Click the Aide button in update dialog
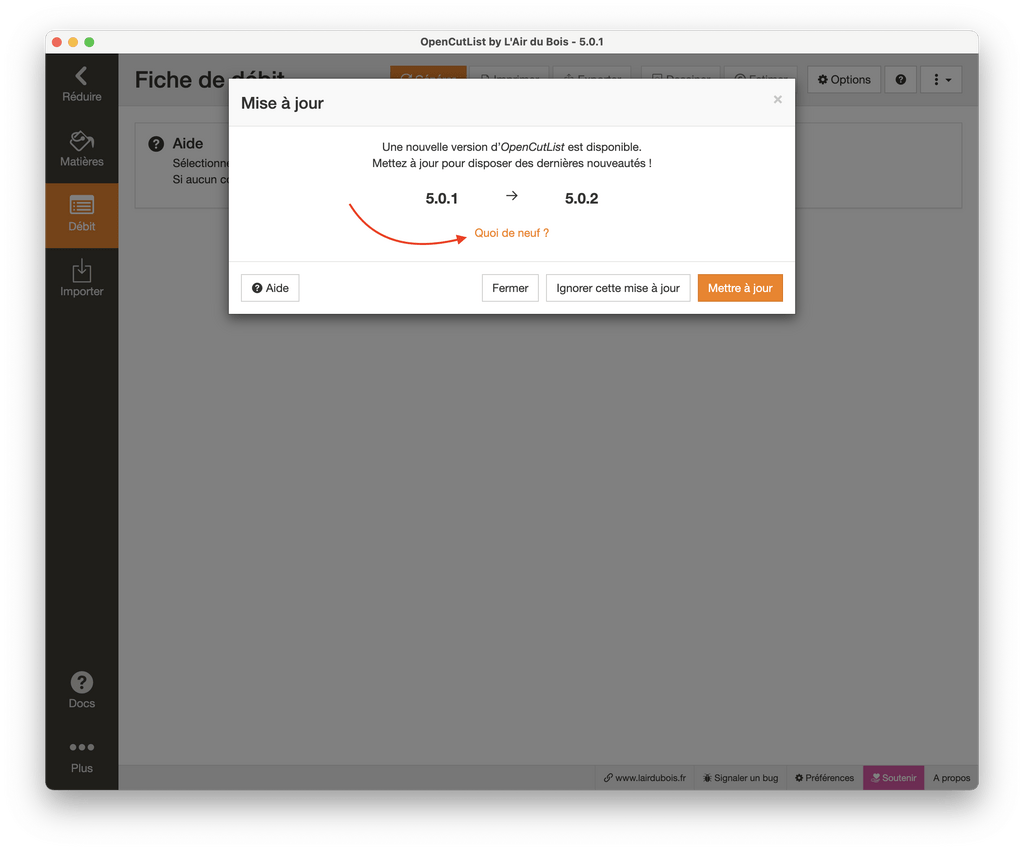 click(270, 288)
